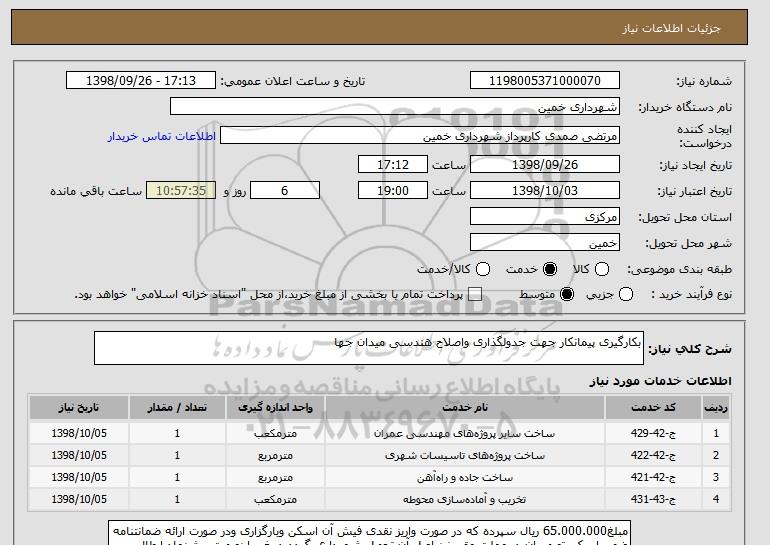Tick the Islamic treasury bonds payment checkbox
This screenshot has width=770, height=545.
pyautogui.click(x=475, y=295)
